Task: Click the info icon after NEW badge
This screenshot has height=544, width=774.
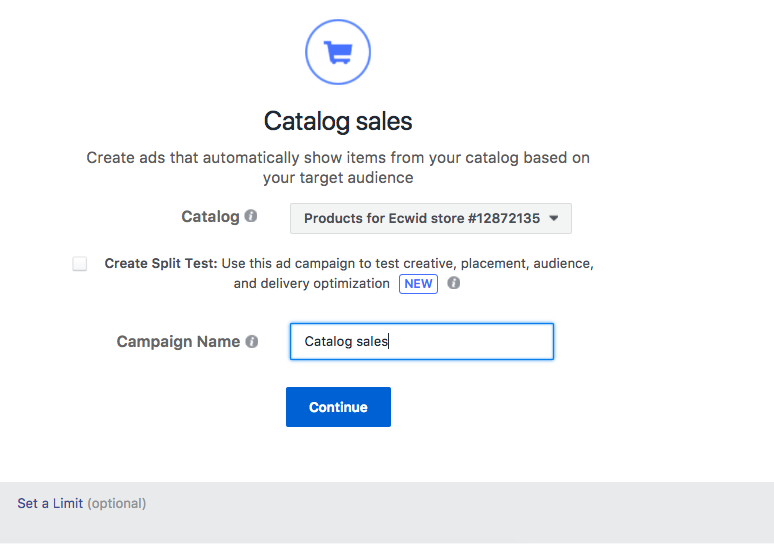Action: click(453, 283)
